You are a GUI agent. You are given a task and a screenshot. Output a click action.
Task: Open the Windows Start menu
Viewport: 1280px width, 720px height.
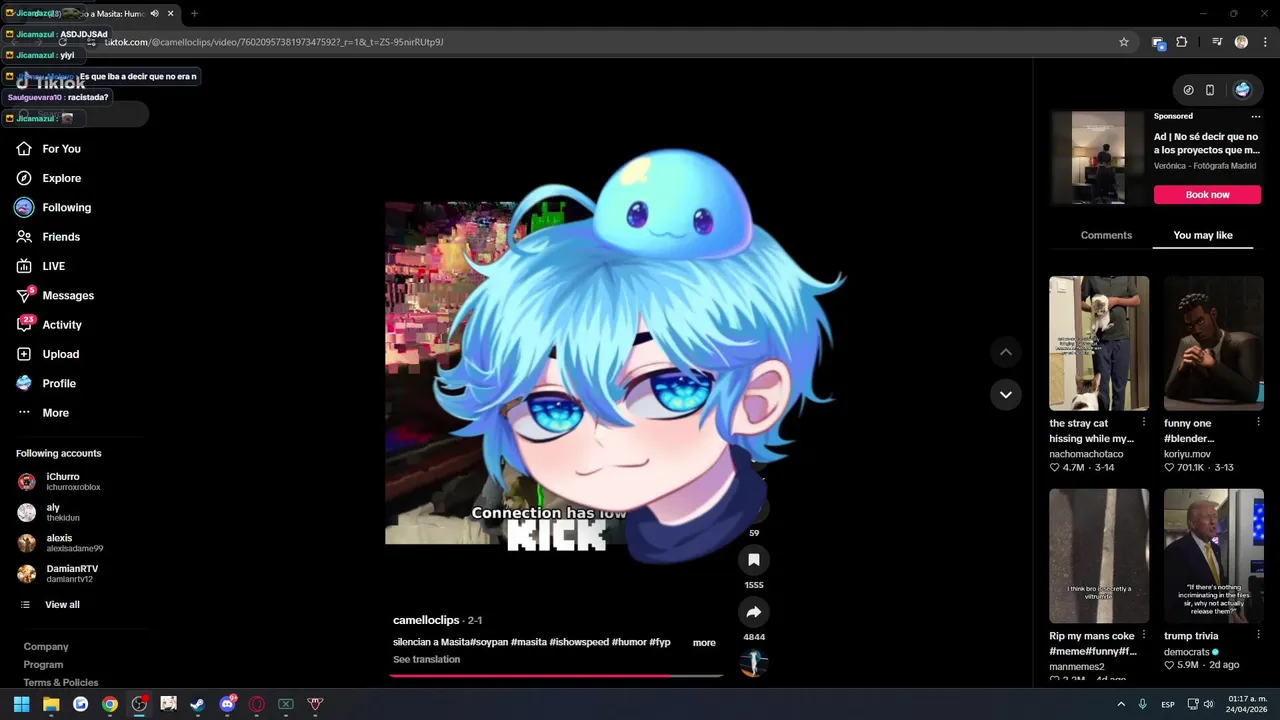tap(21, 704)
